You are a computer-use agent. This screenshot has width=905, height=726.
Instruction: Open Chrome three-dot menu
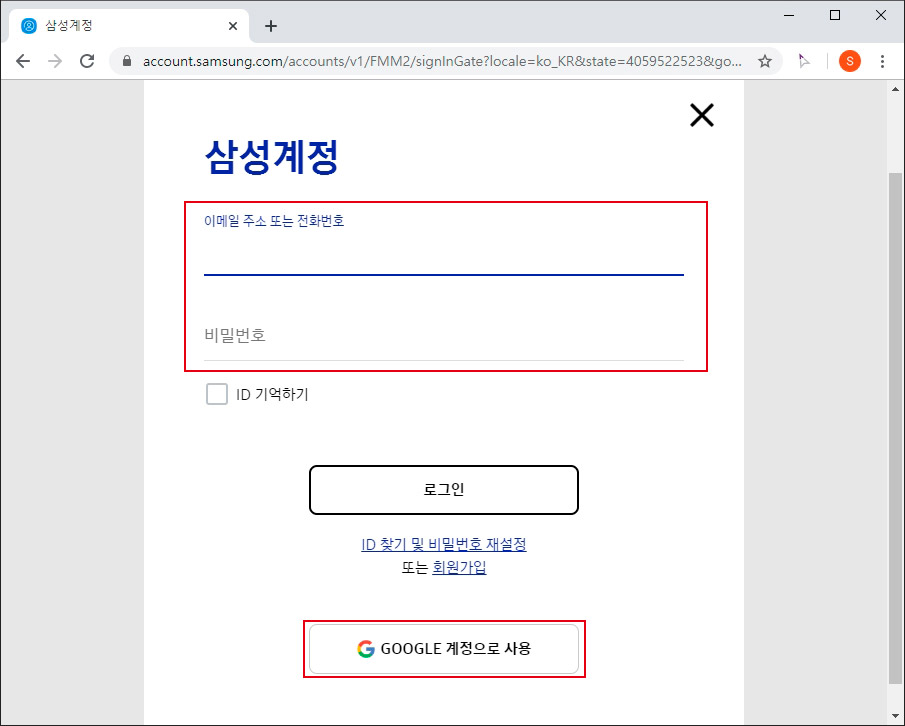[x=882, y=61]
